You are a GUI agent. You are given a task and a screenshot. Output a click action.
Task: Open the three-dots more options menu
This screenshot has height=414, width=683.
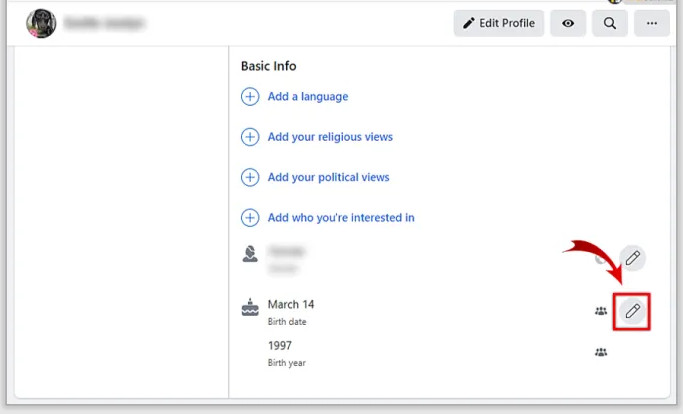651,23
